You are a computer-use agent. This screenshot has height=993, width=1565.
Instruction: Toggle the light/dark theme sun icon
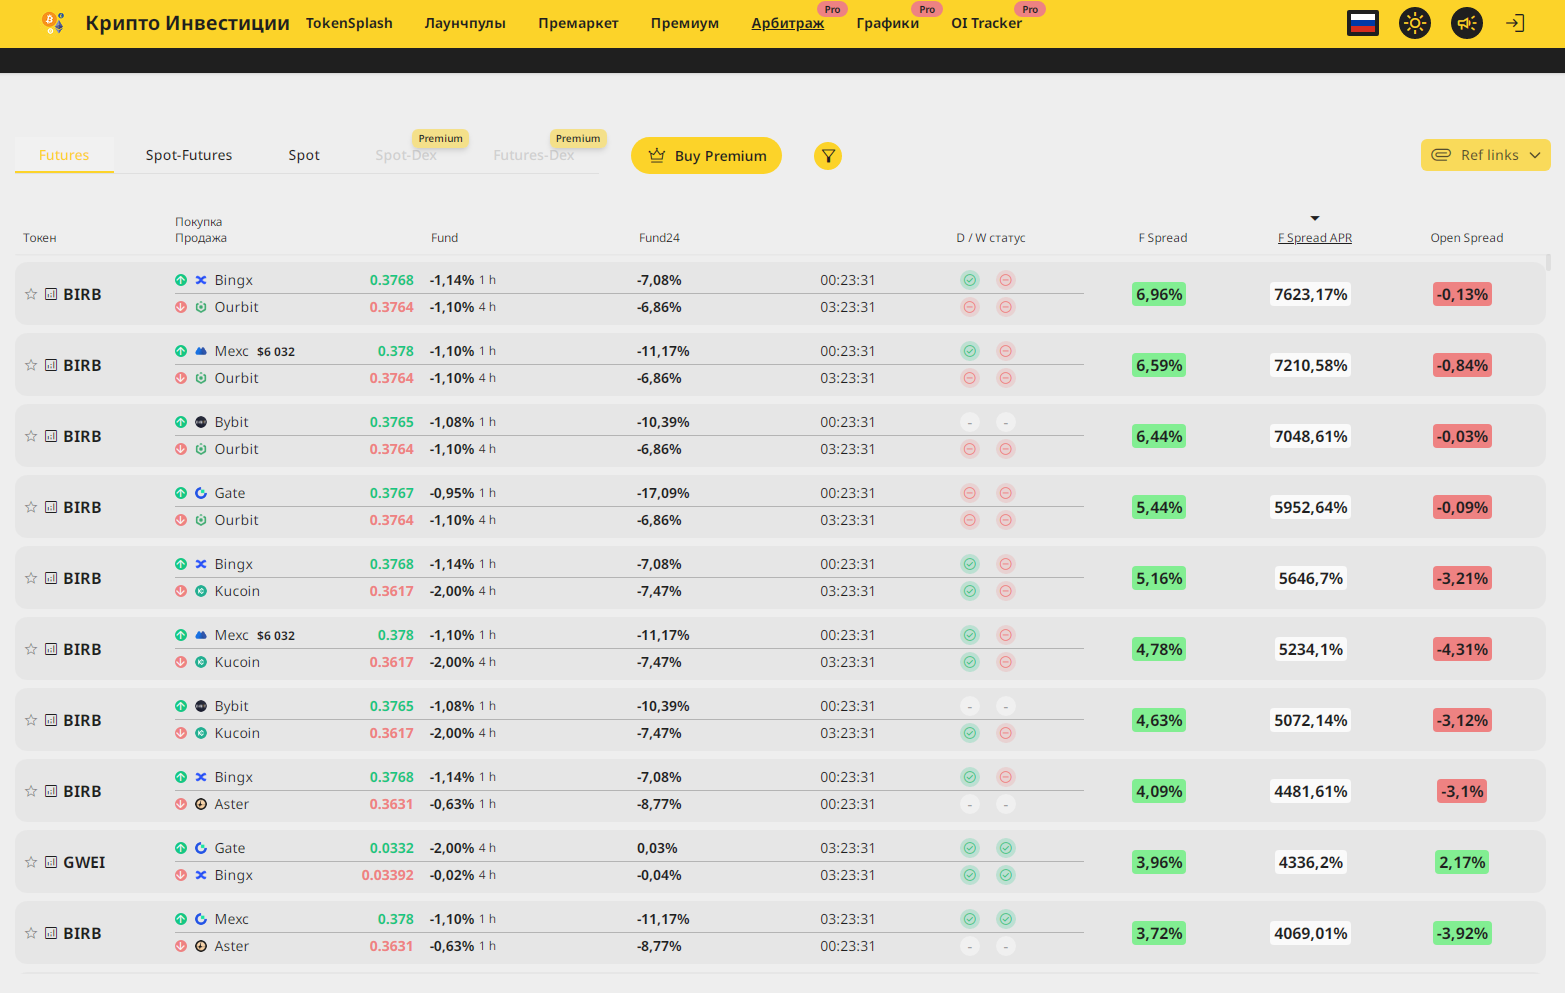pyautogui.click(x=1414, y=23)
